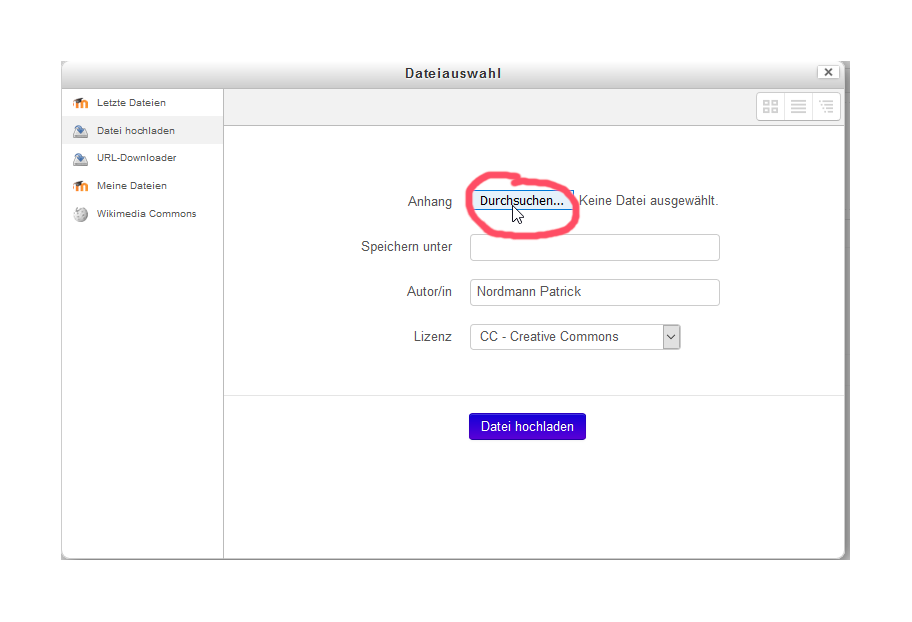Switch to icon grid view
Viewport: 912px width, 622px height.
(x=770, y=106)
